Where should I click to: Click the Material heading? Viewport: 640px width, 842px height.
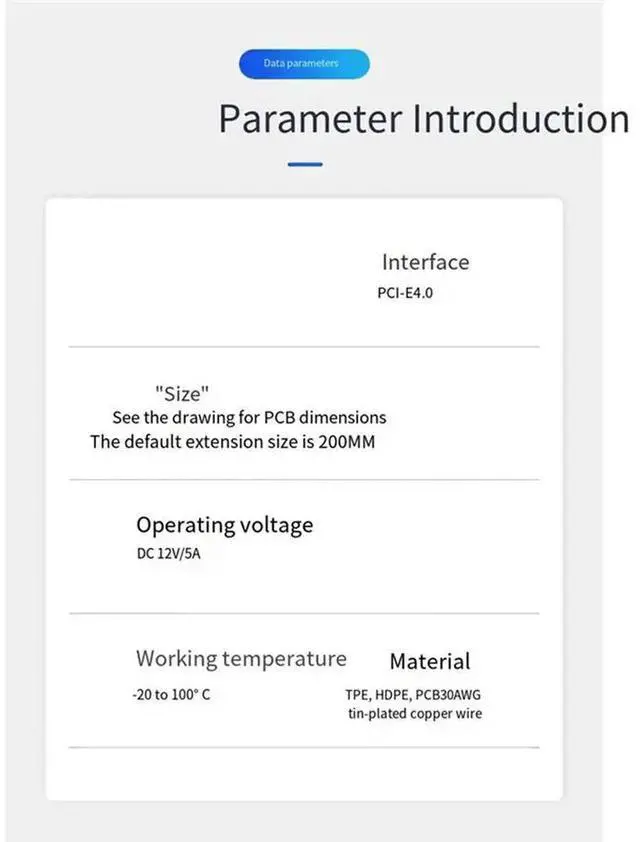430,662
